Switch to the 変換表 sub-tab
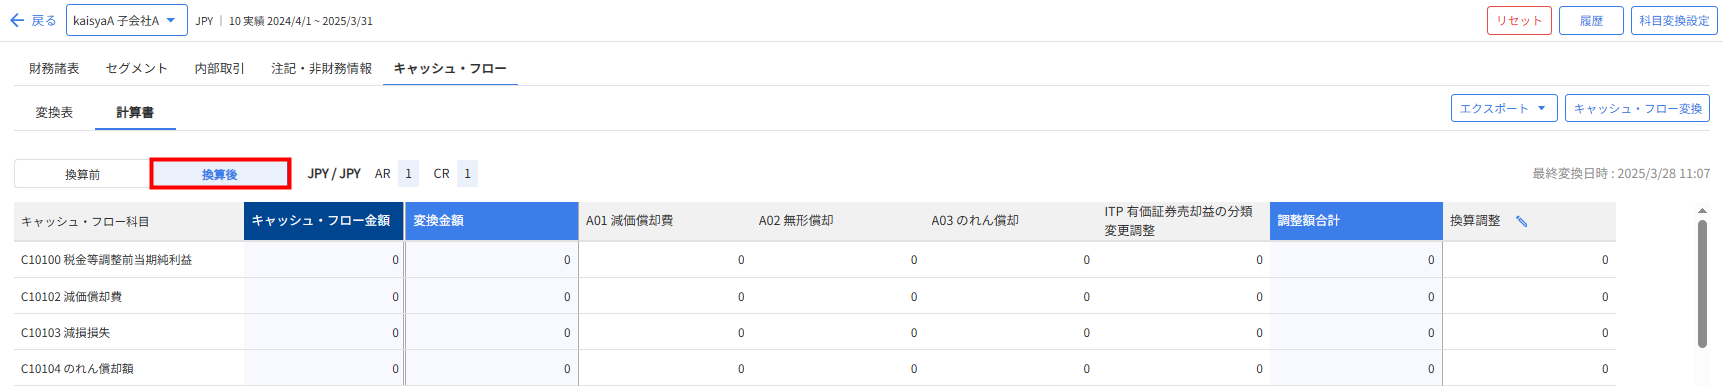 click(54, 112)
